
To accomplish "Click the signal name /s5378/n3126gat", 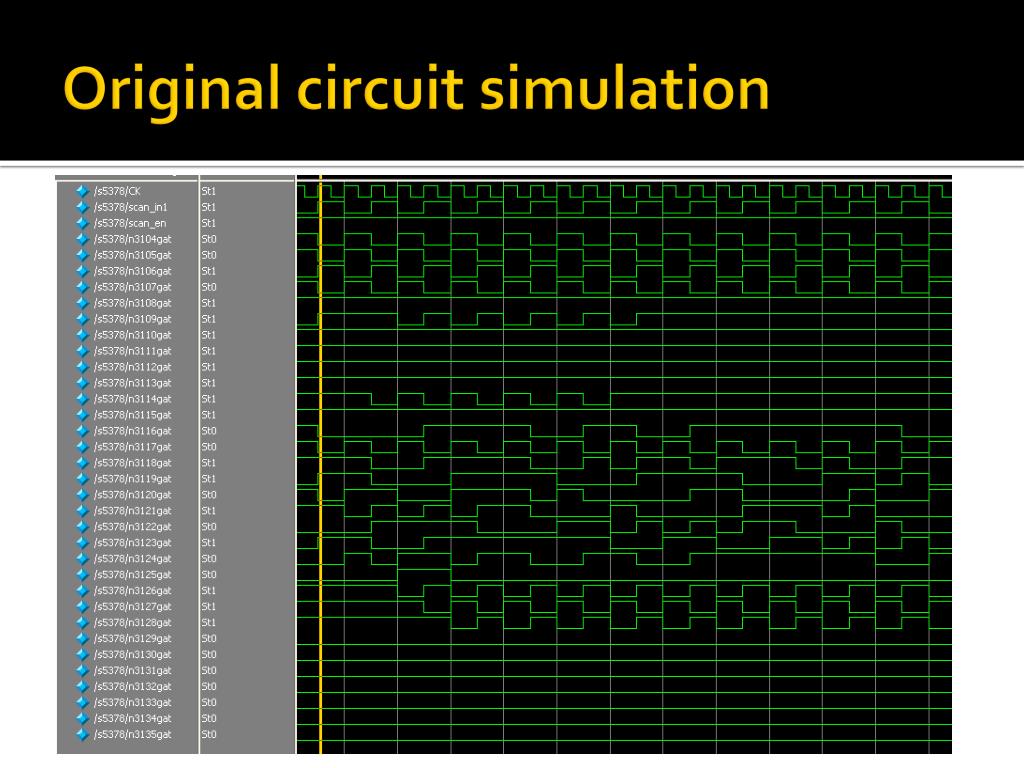I will (x=133, y=591).
